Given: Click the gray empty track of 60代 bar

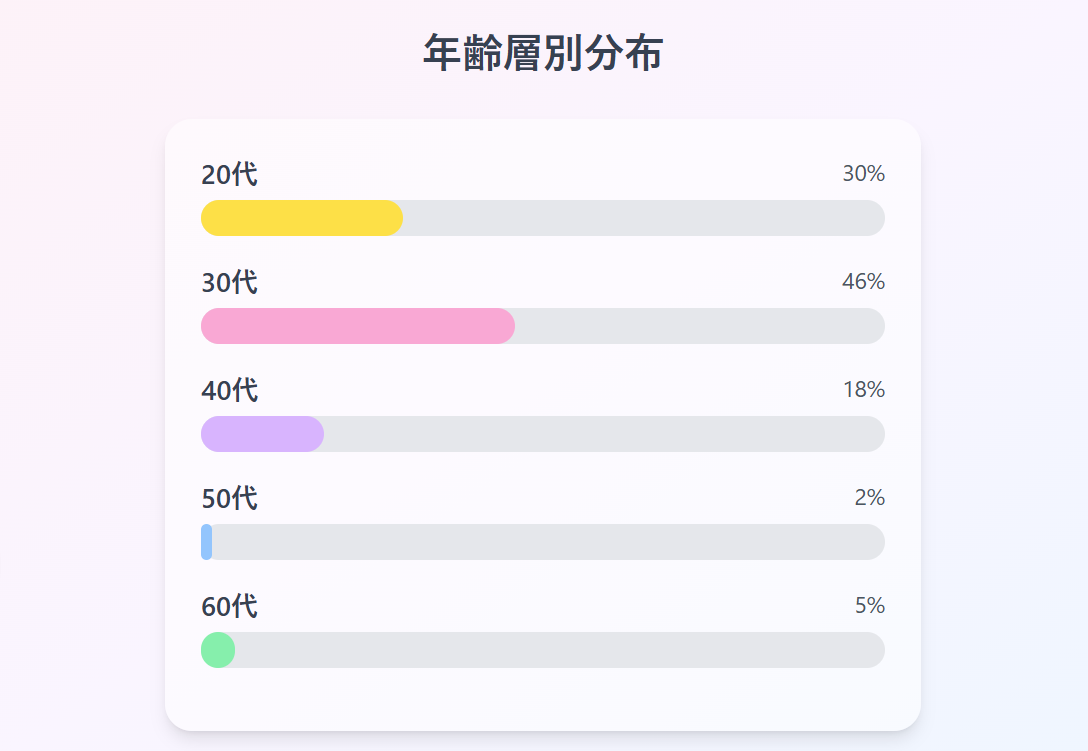Looking at the screenshot, I should [560, 650].
